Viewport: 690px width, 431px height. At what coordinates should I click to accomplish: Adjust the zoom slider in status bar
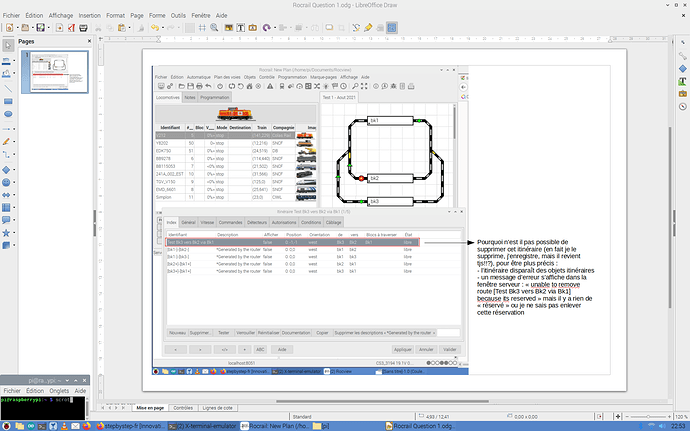coord(648,416)
